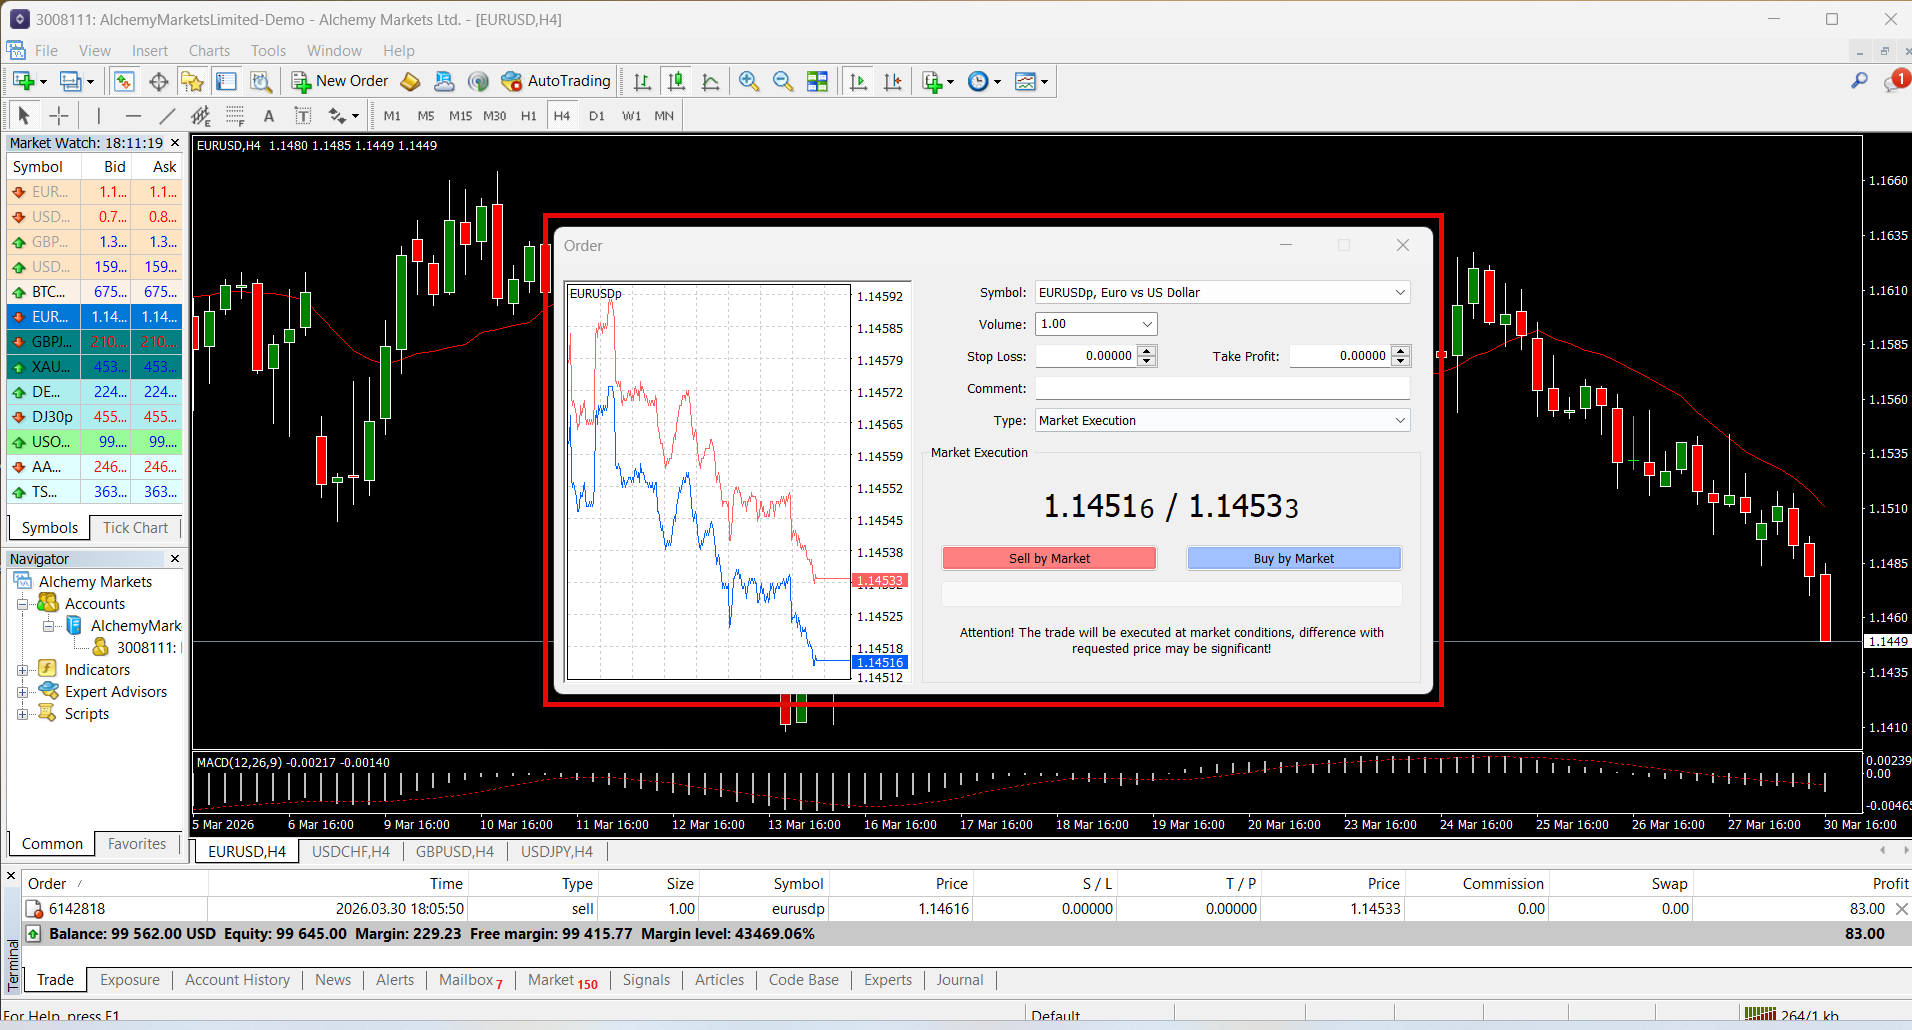Switch to the Tick Chart tab

coord(135,528)
